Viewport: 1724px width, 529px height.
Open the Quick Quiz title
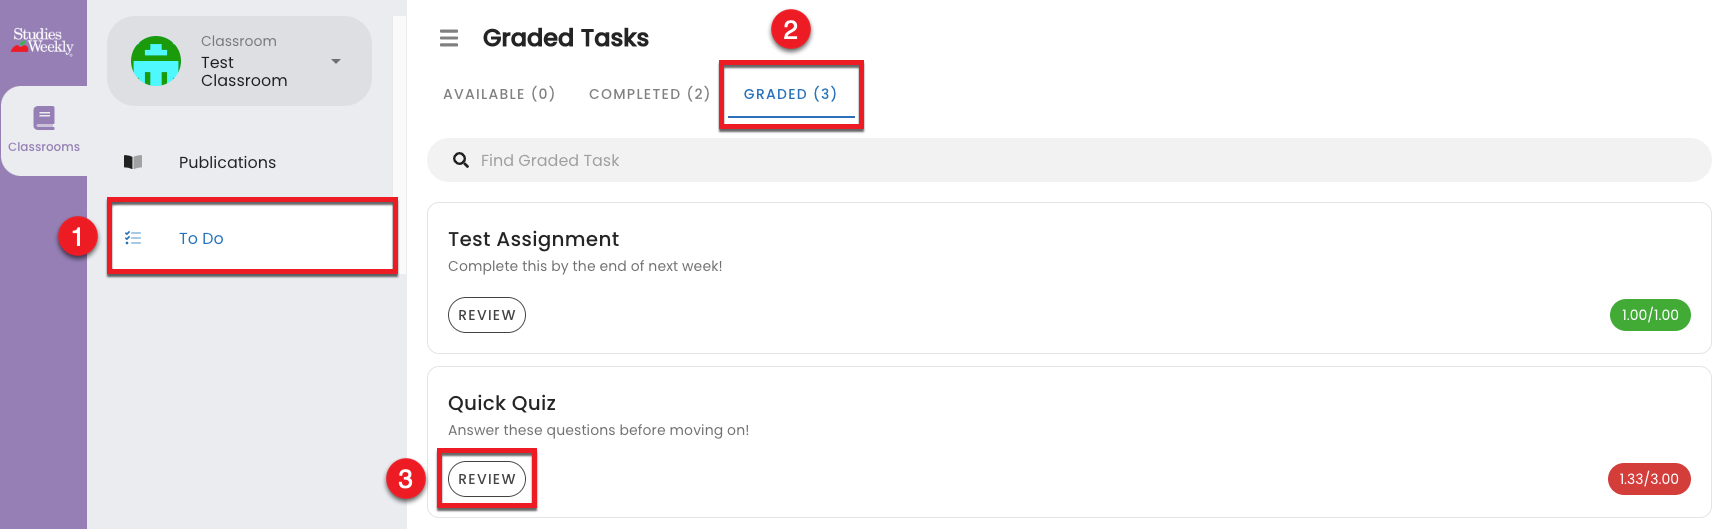(x=502, y=403)
